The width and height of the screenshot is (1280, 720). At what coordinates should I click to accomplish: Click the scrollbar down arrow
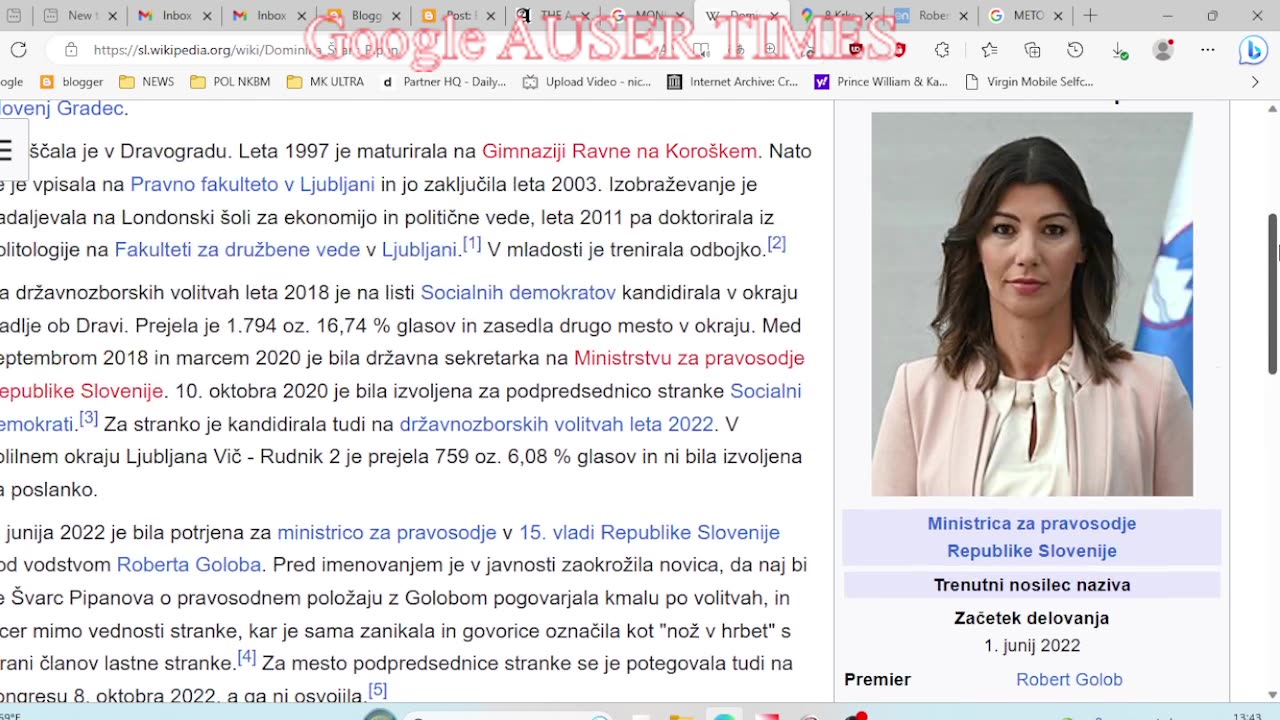[x=1273, y=694]
